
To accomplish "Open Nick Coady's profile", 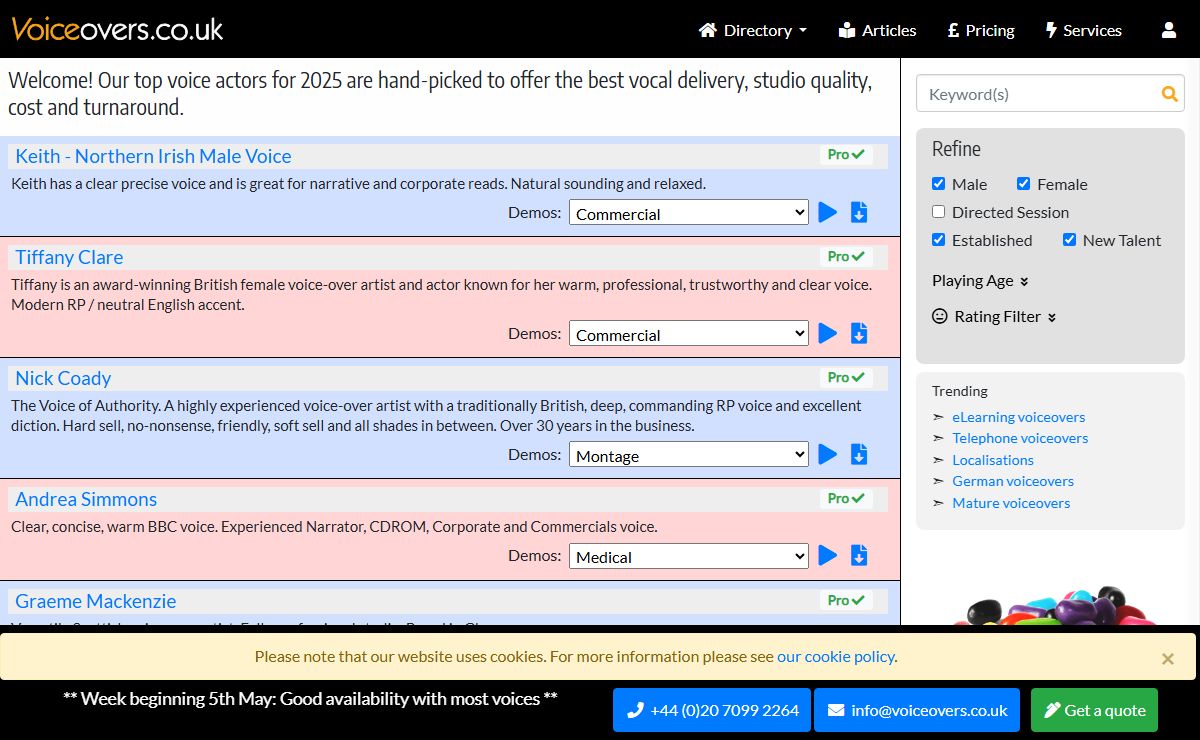I will point(63,378).
